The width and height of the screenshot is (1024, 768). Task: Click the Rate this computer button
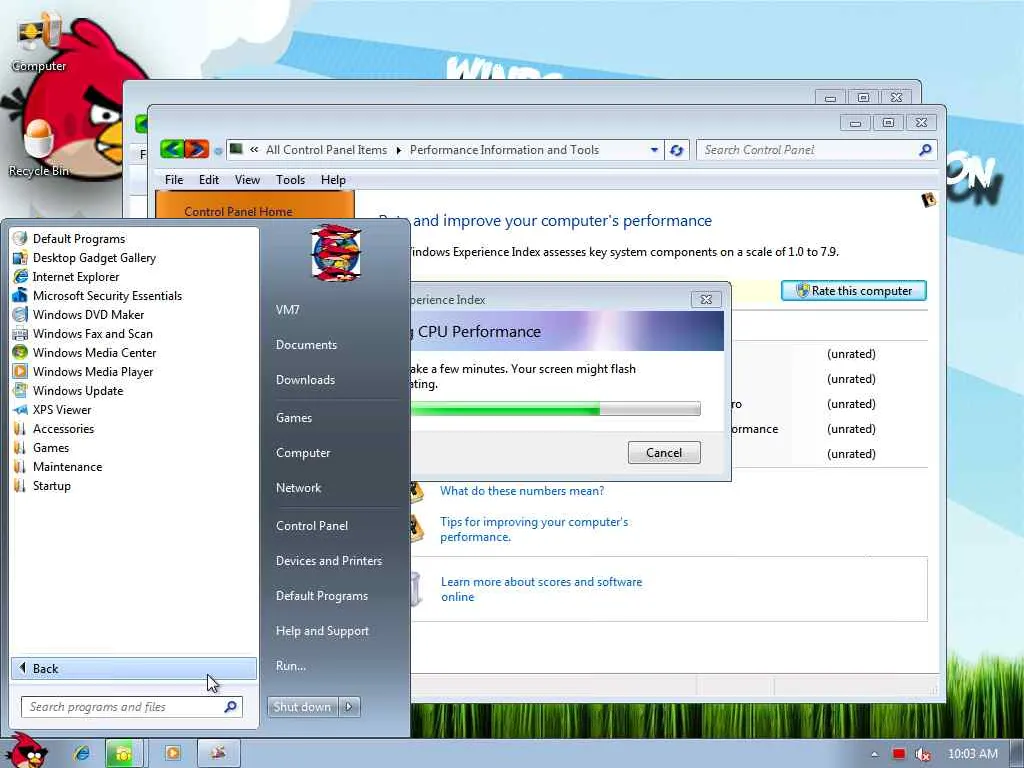point(854,291)
